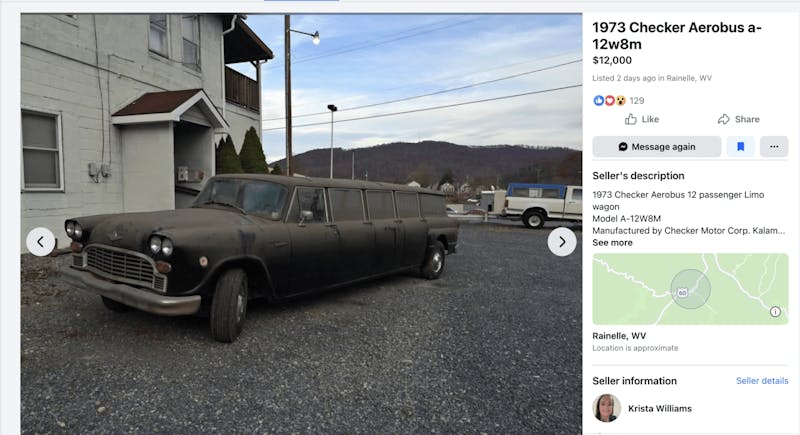Click the Message again button
800x435 pixels.
(657, 147)
